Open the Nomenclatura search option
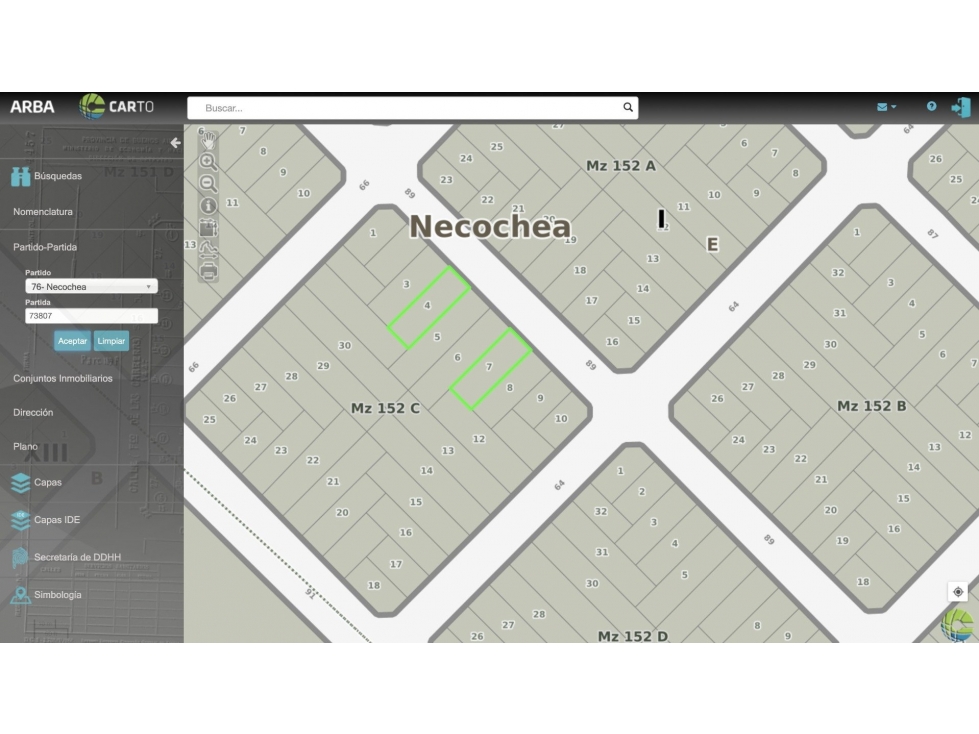 click(x=43, y=212)
